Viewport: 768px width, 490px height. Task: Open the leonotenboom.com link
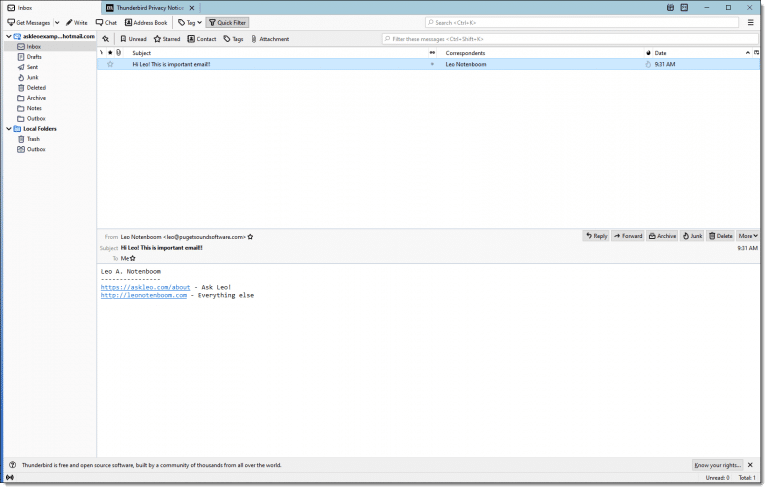[x=144, y=295]
